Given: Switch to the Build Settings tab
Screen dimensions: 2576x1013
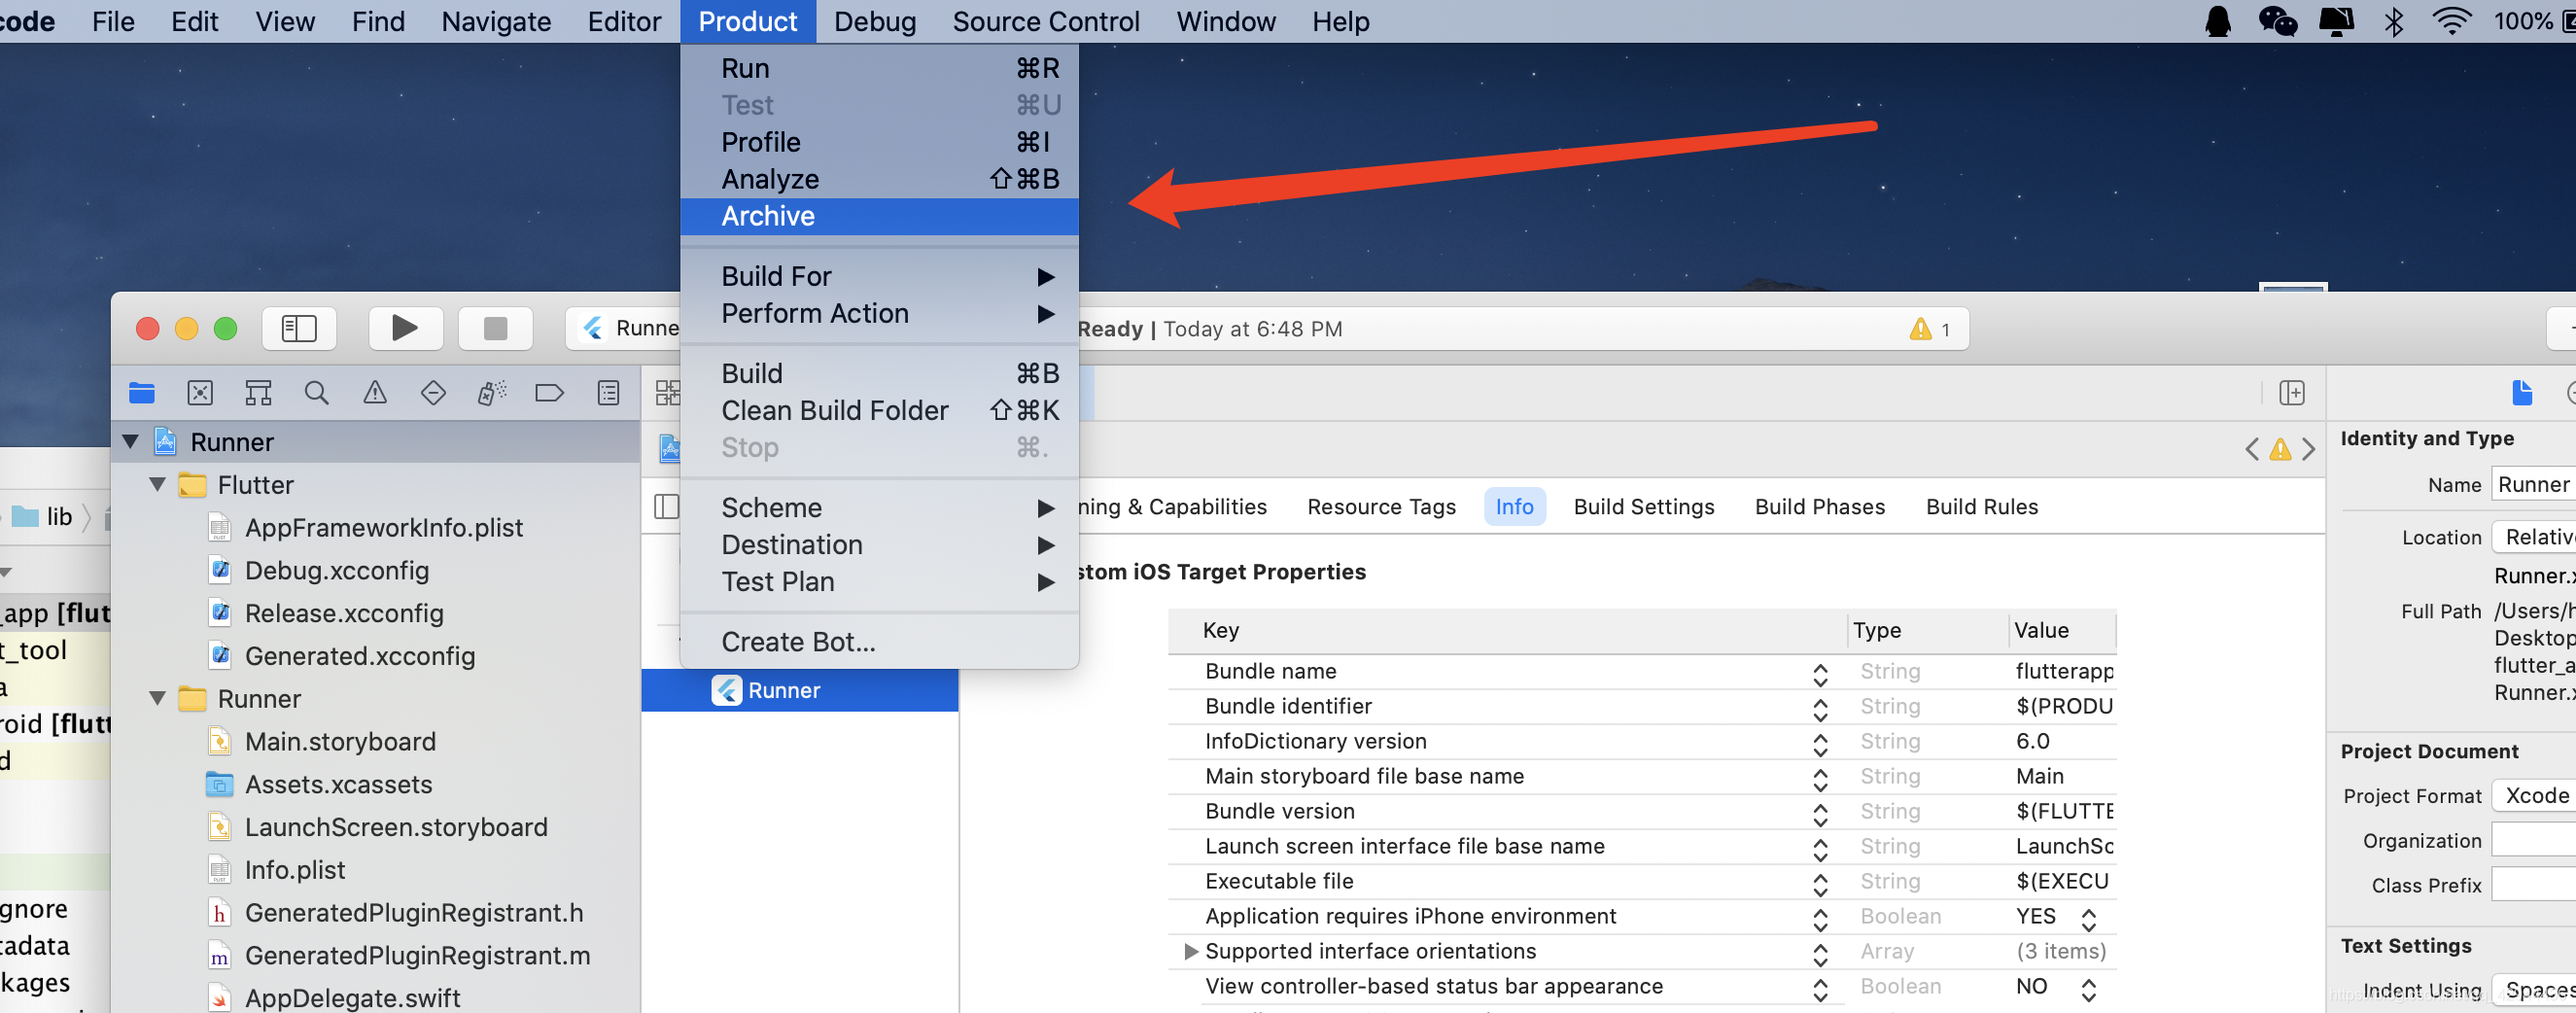Looking at the screenshot, I should (x=1643, y=507).
